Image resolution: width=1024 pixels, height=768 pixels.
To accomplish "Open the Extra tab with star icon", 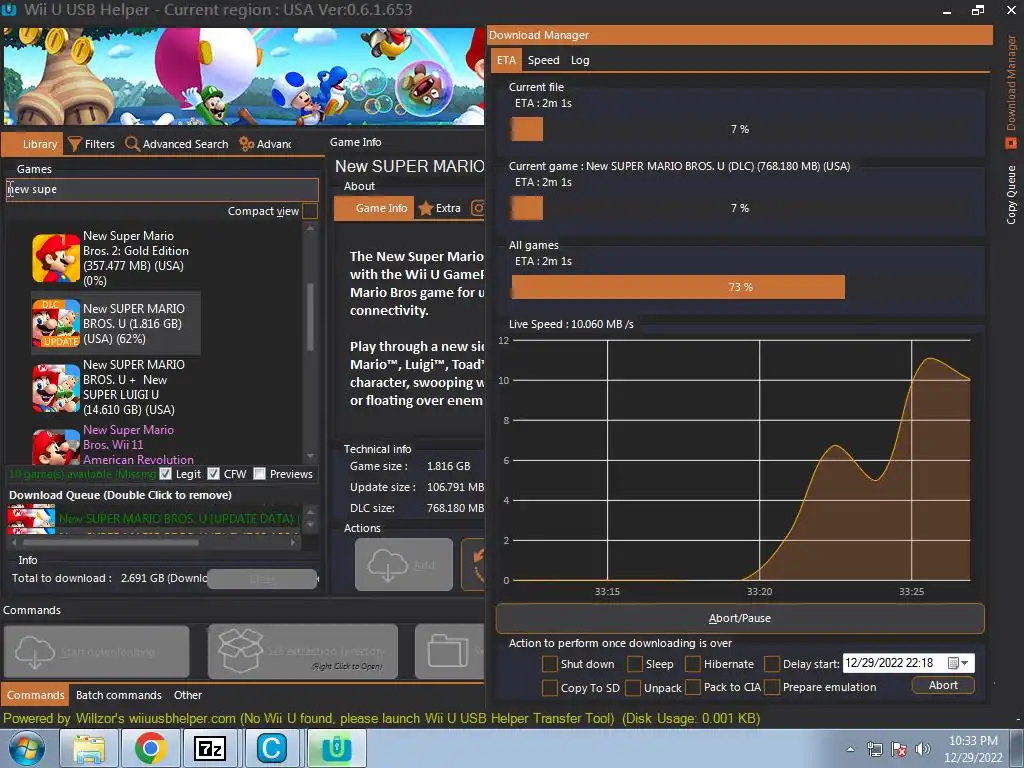I will click(440, 208).
